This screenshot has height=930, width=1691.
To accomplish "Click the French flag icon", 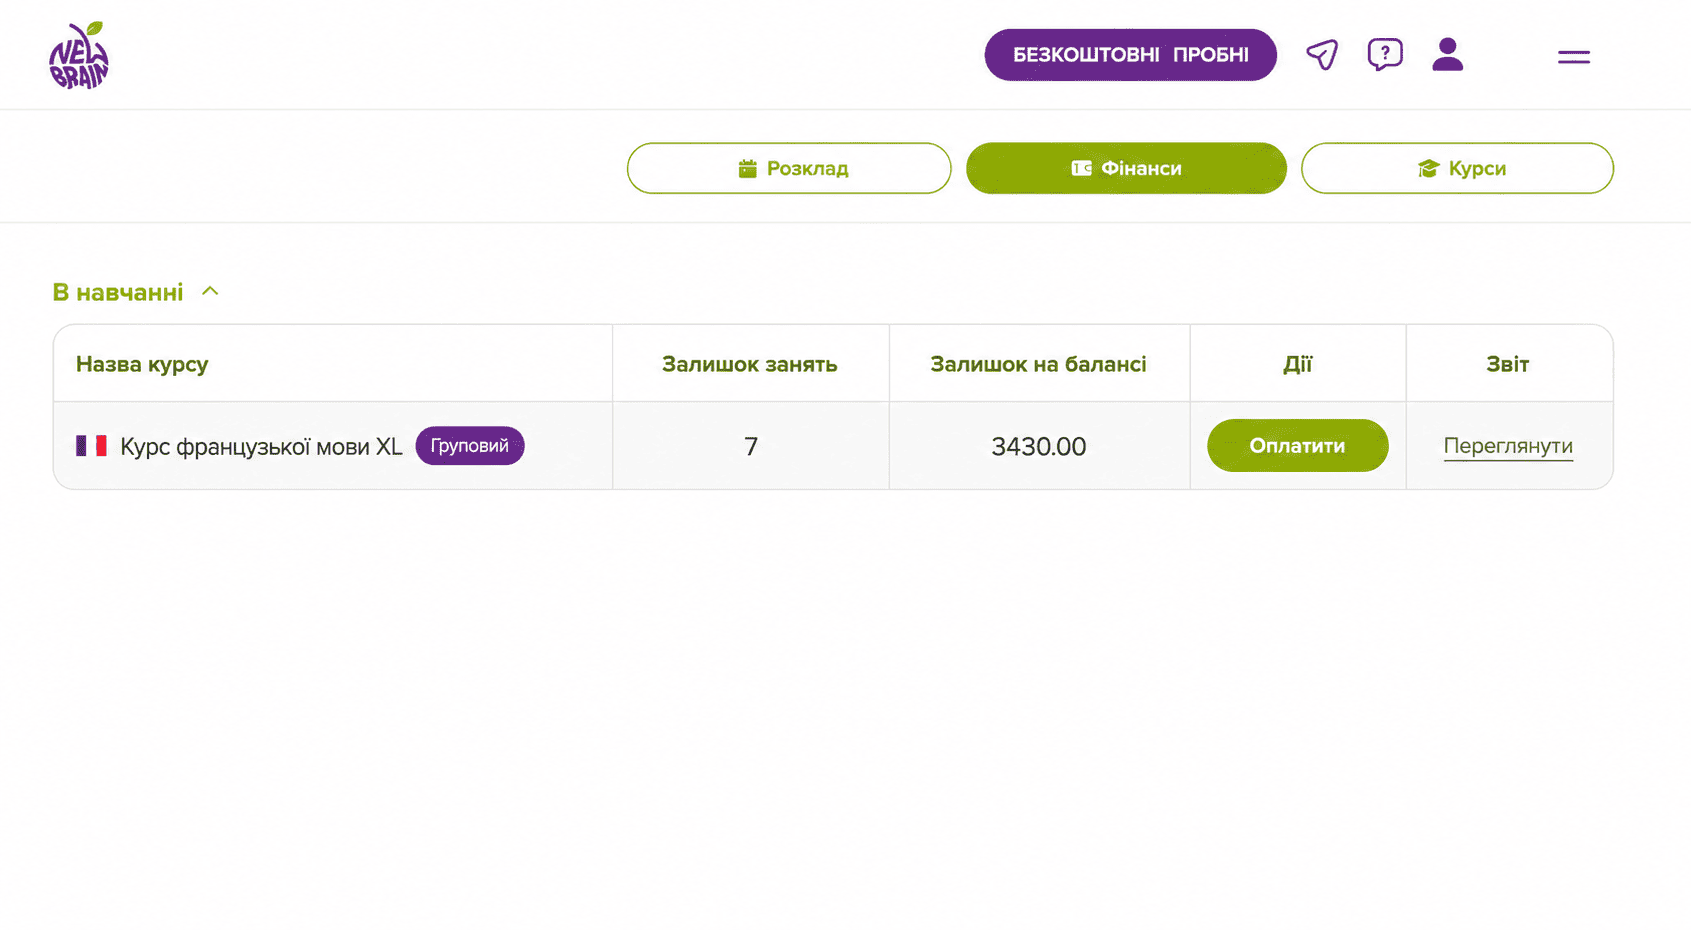I will (91, 446).
